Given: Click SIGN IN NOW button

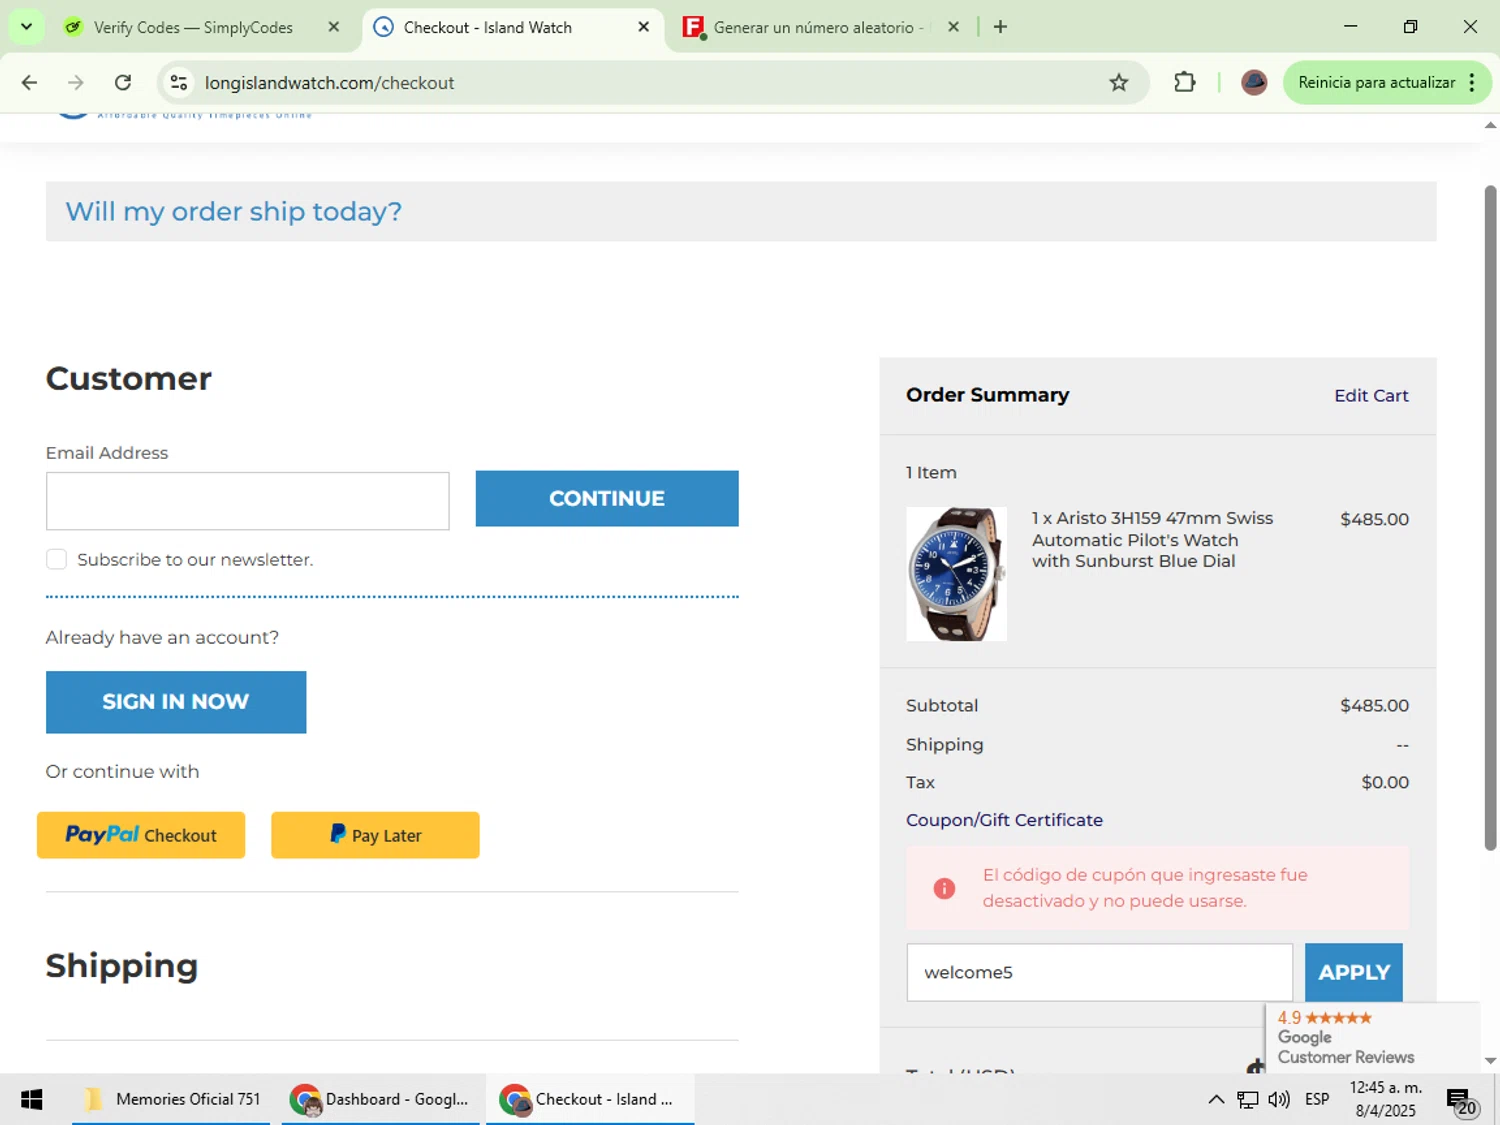Looking at the screenshot, I should pos(176,702).
